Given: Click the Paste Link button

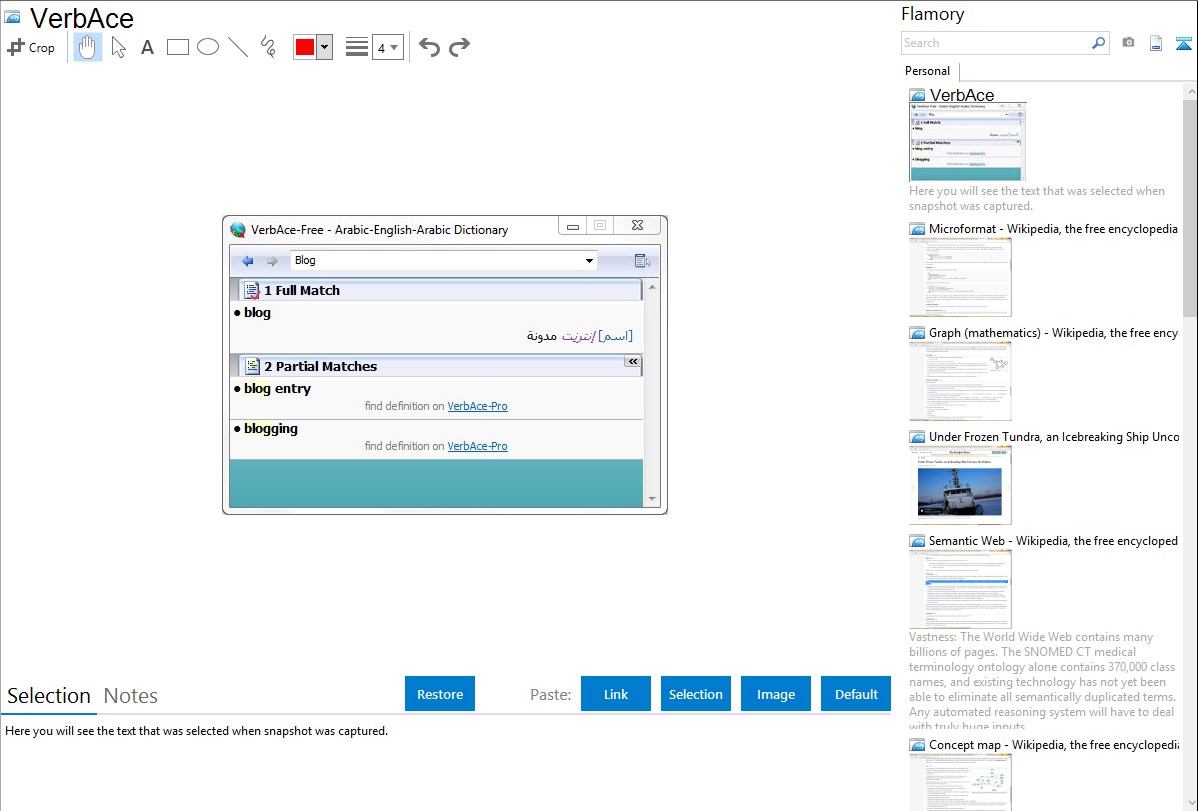Looking at the screenshot, I should pos(616,694).
